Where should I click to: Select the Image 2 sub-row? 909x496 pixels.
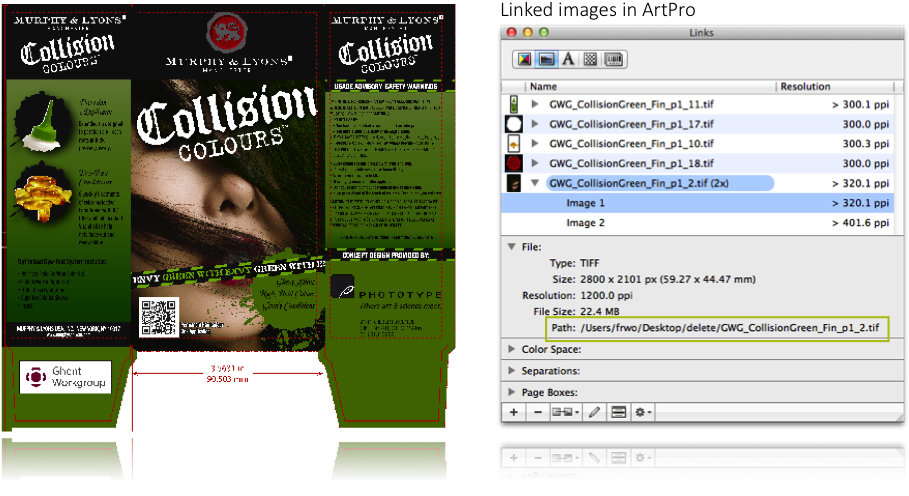(696, 223)
